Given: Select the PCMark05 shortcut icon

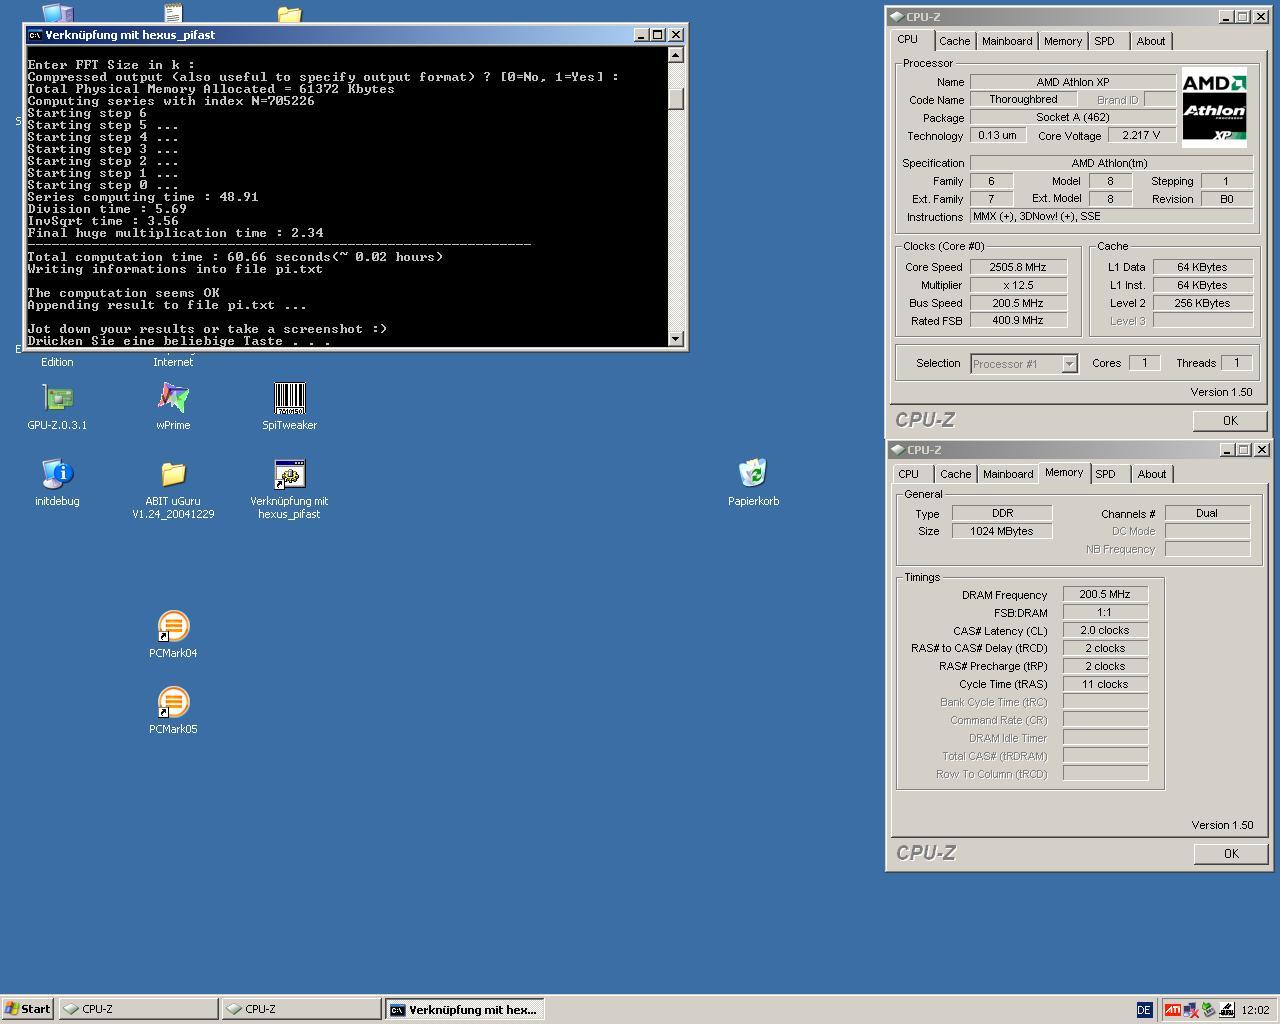Looking at the screenshot, I should (173, 702).
